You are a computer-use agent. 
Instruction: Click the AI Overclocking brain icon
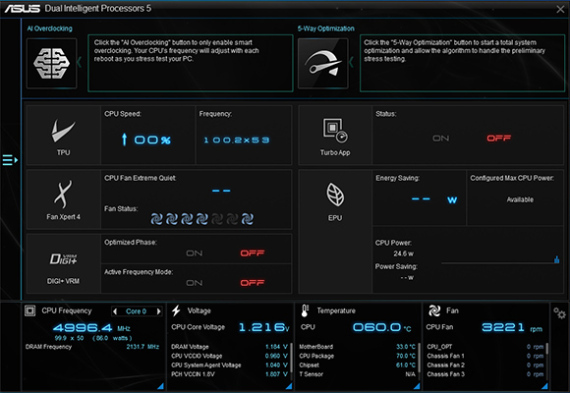click(52, 63)
